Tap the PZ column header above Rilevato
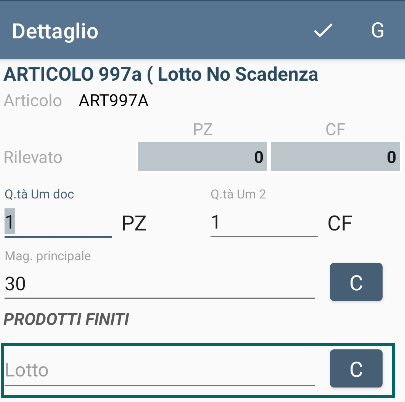Screen dimensions: 405x402 coord(203,129)
